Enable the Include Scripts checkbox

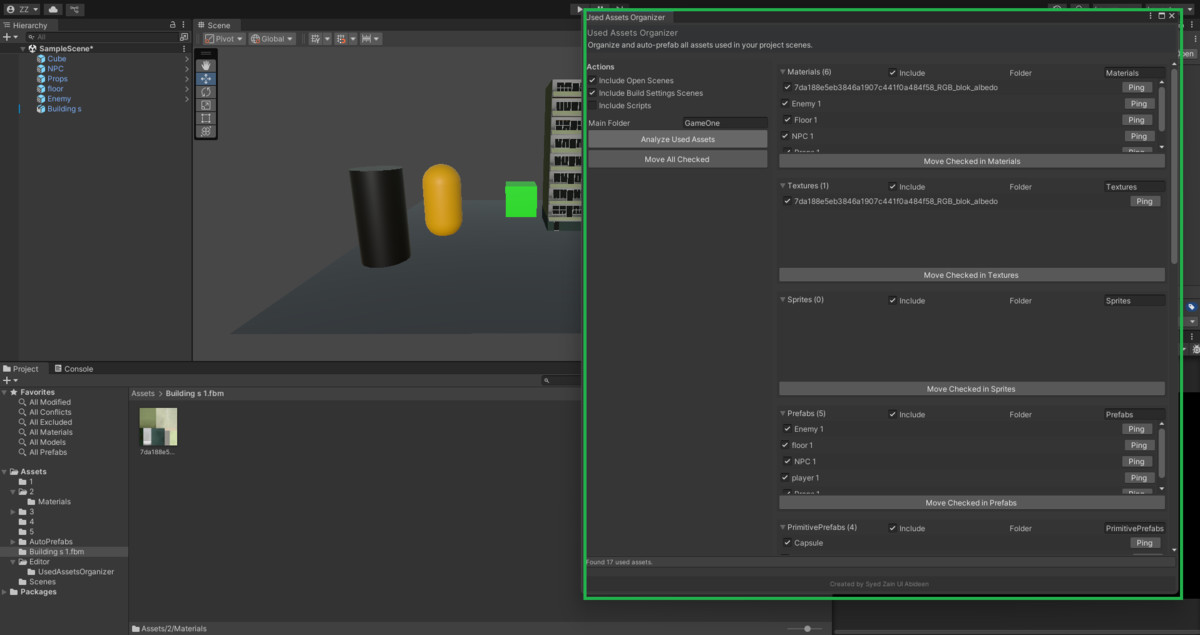[592, 105]
